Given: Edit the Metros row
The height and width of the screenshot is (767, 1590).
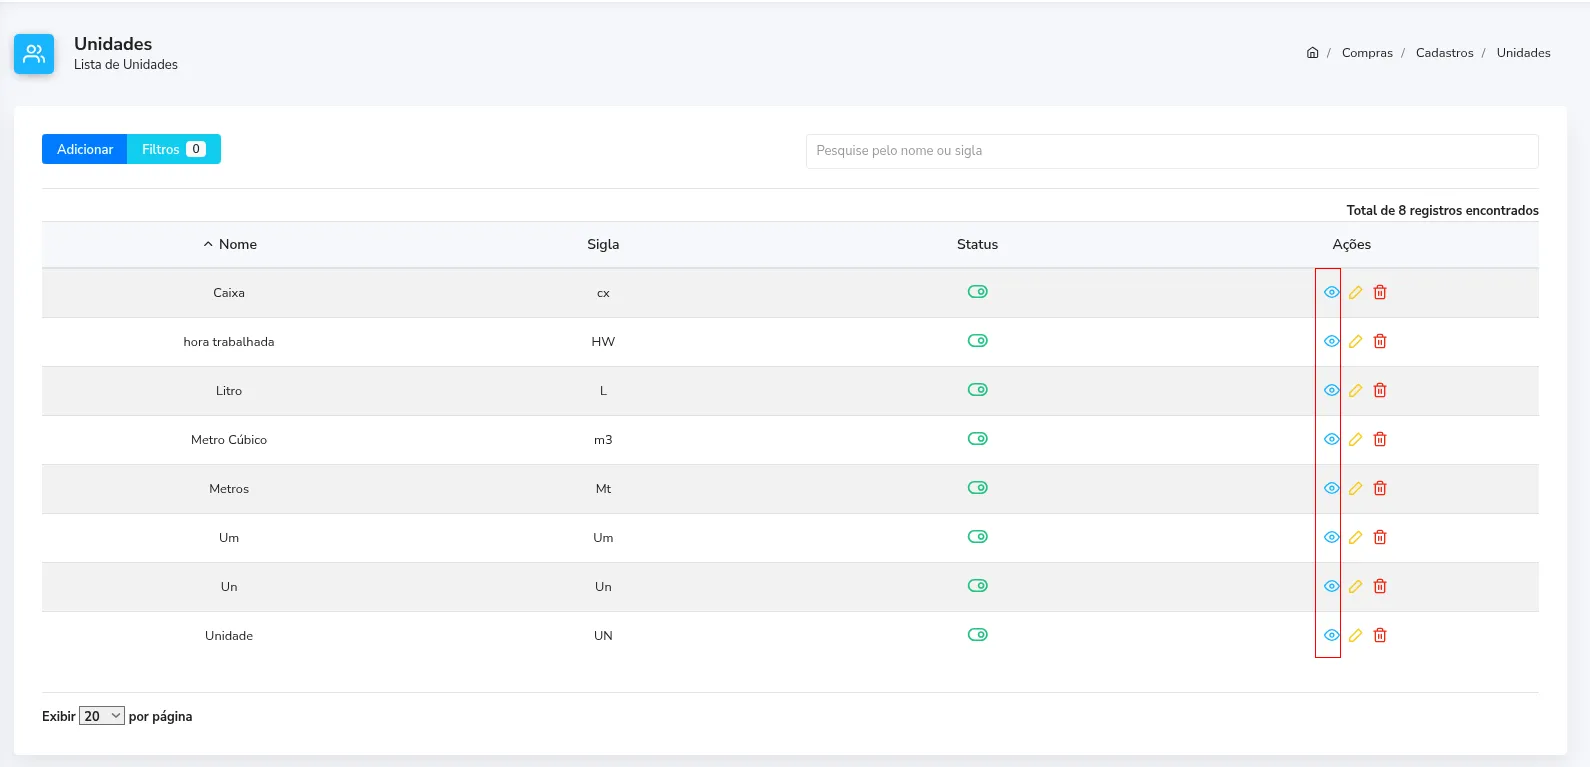Looking at the screenshot, I should click(x=1355, y=488).
